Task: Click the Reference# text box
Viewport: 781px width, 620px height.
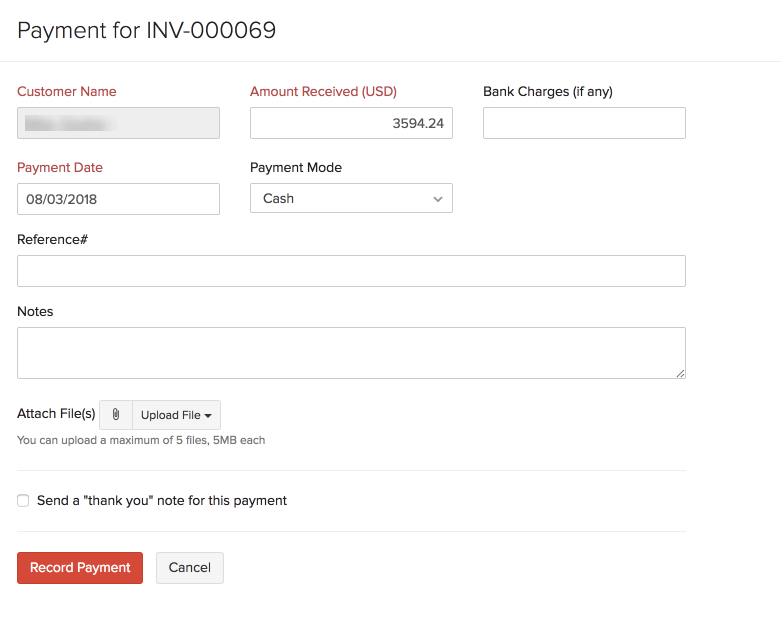Action: tap(351, 271)
